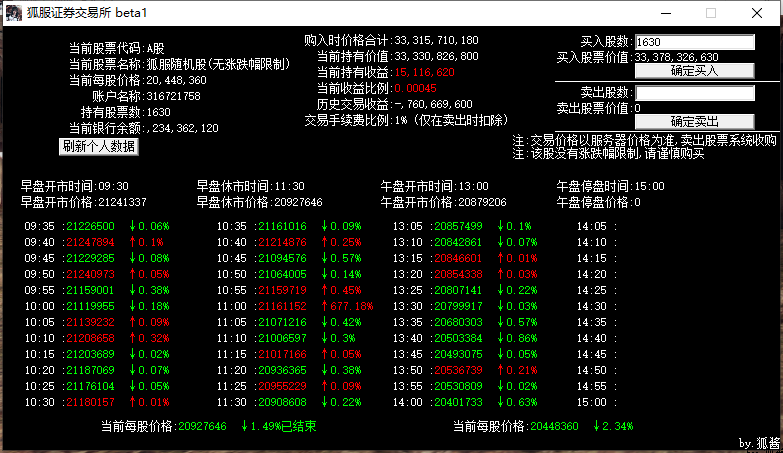This screenshot has width=783, height=453.
Task: Click the red 当前持有收益 value 15,116,620
Action: tap(424, 72)
